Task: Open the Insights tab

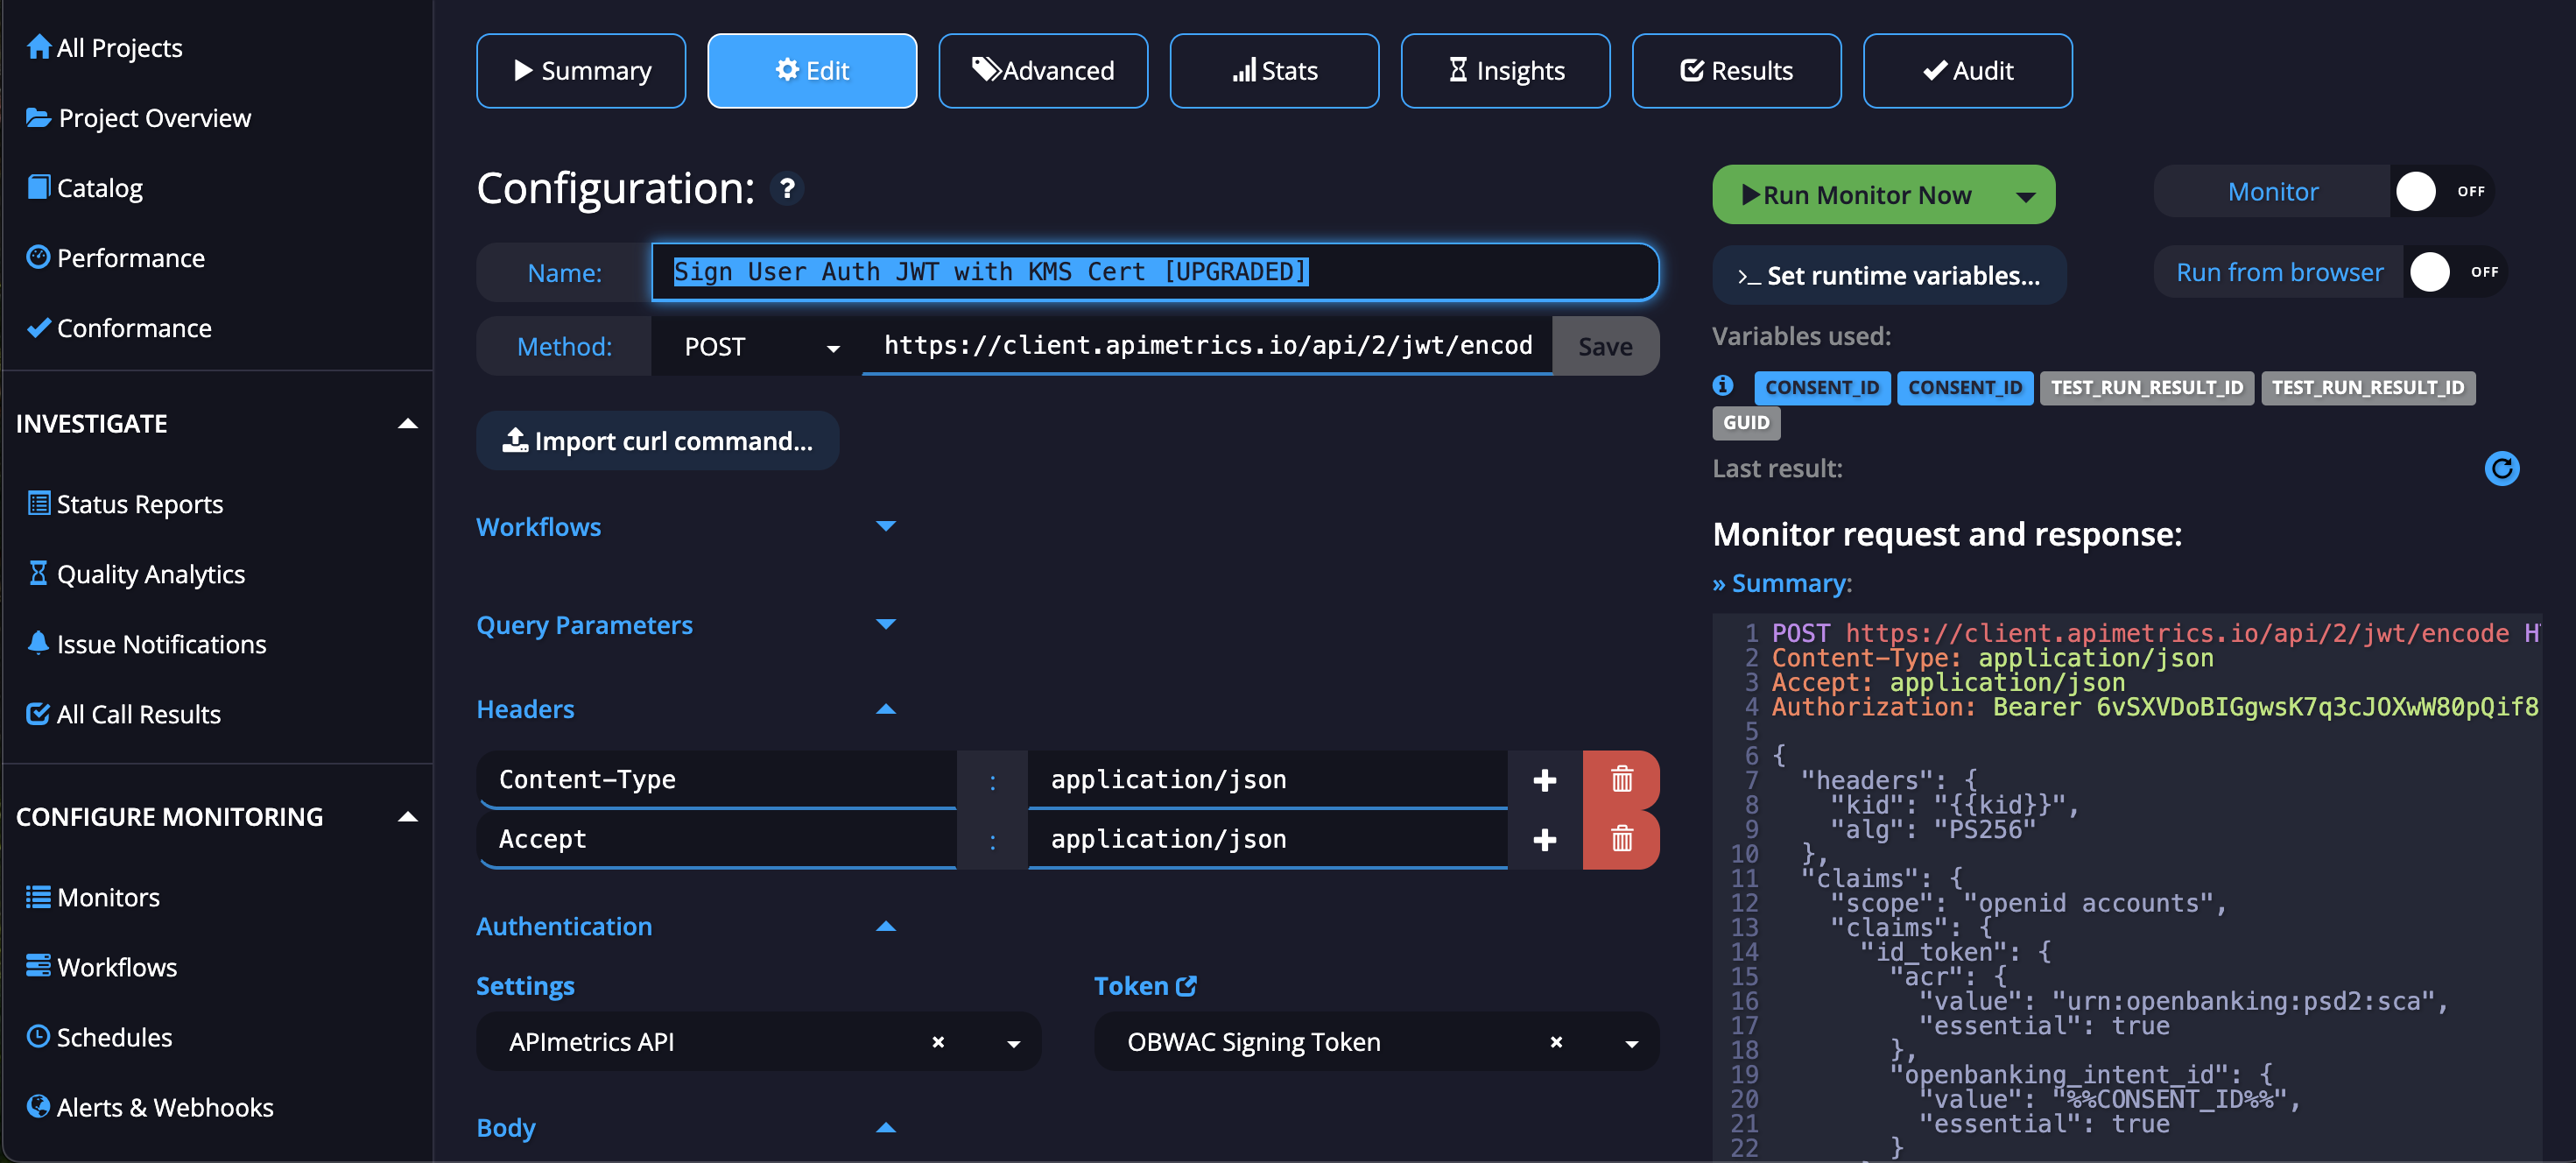Action: tap(1505, 70)
